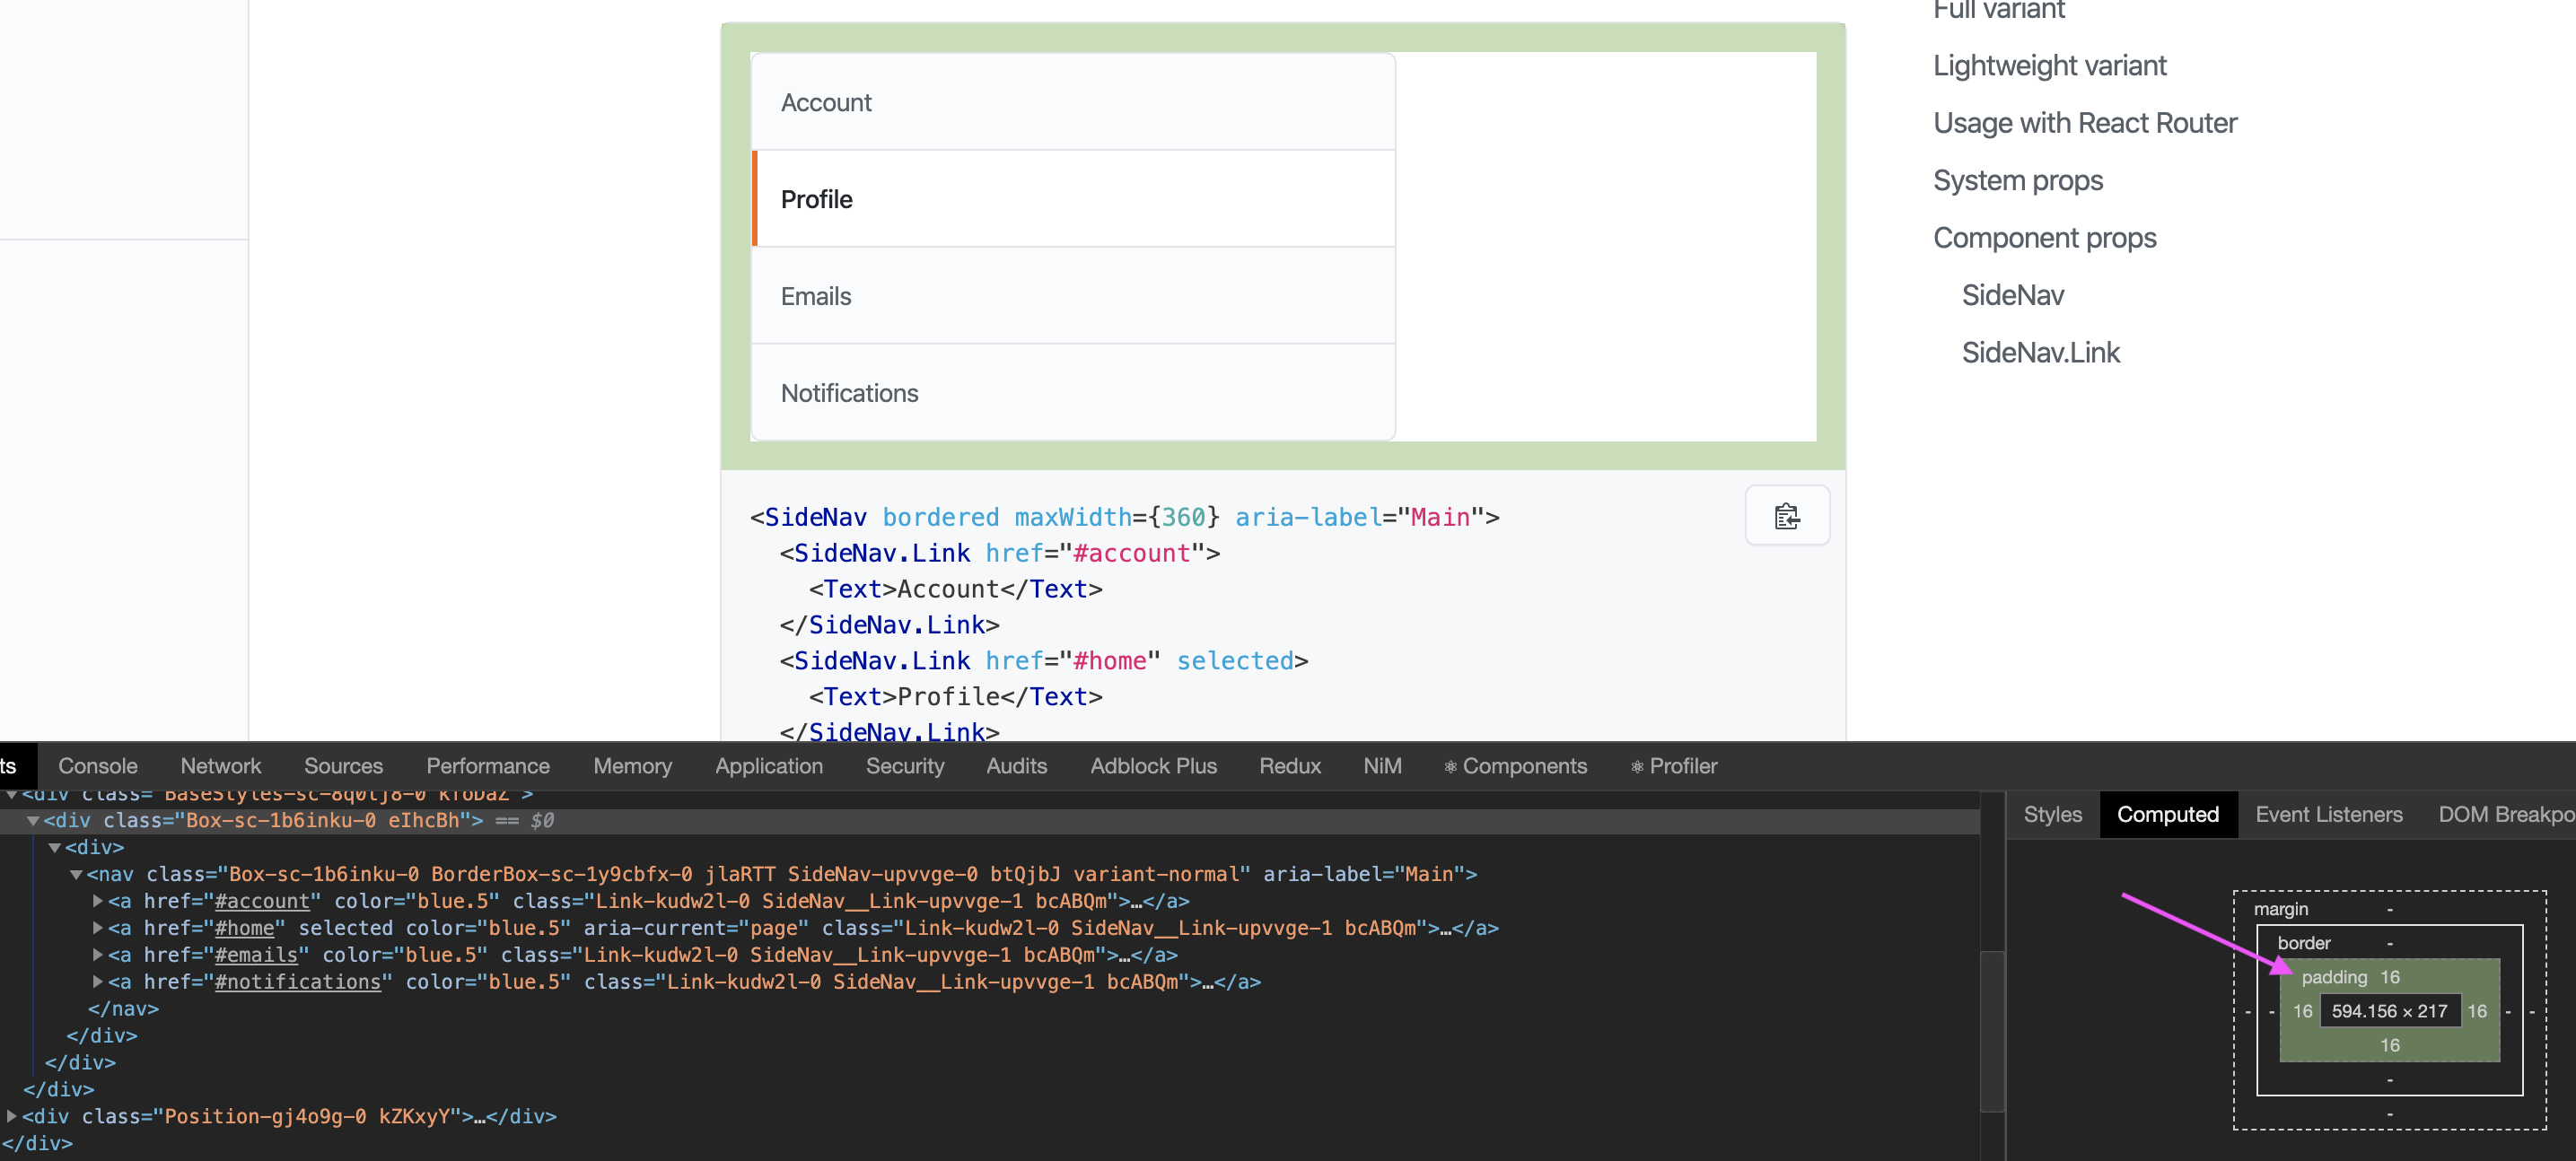Expand the Position-gj4o9g-0 div
2576x1161 pixels.
[12, 1116]
